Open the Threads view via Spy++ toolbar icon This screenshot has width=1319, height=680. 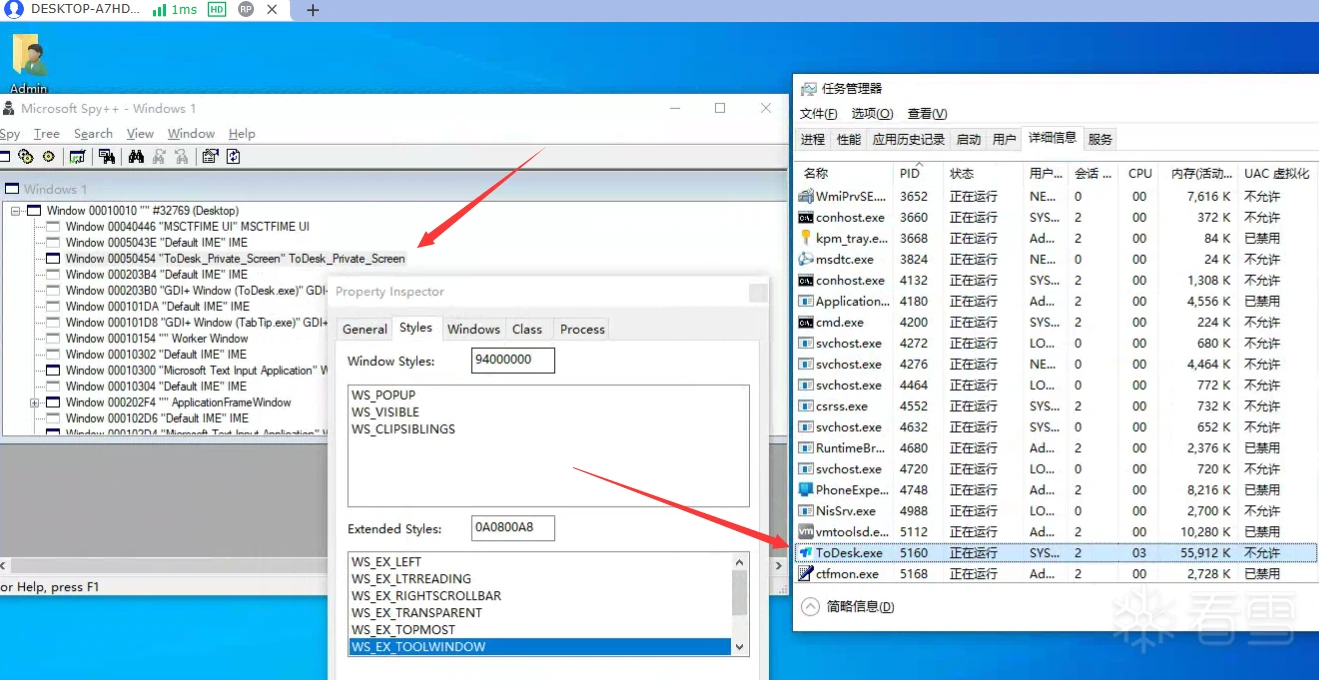(48, 157)
